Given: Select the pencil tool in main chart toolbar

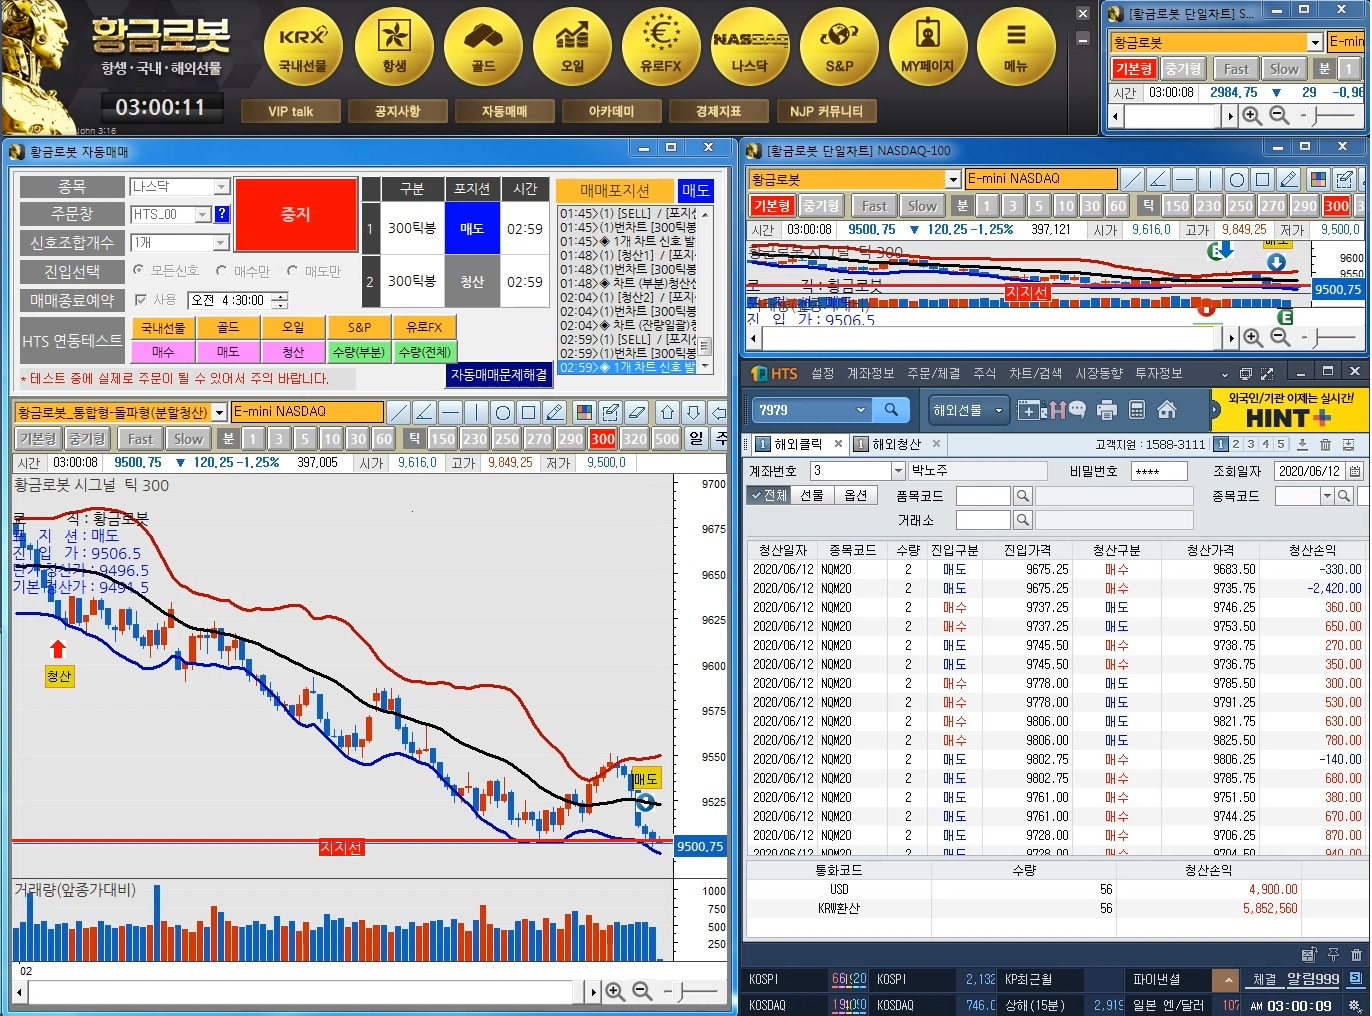Looking at the screenshot, I should click(555, 412).
